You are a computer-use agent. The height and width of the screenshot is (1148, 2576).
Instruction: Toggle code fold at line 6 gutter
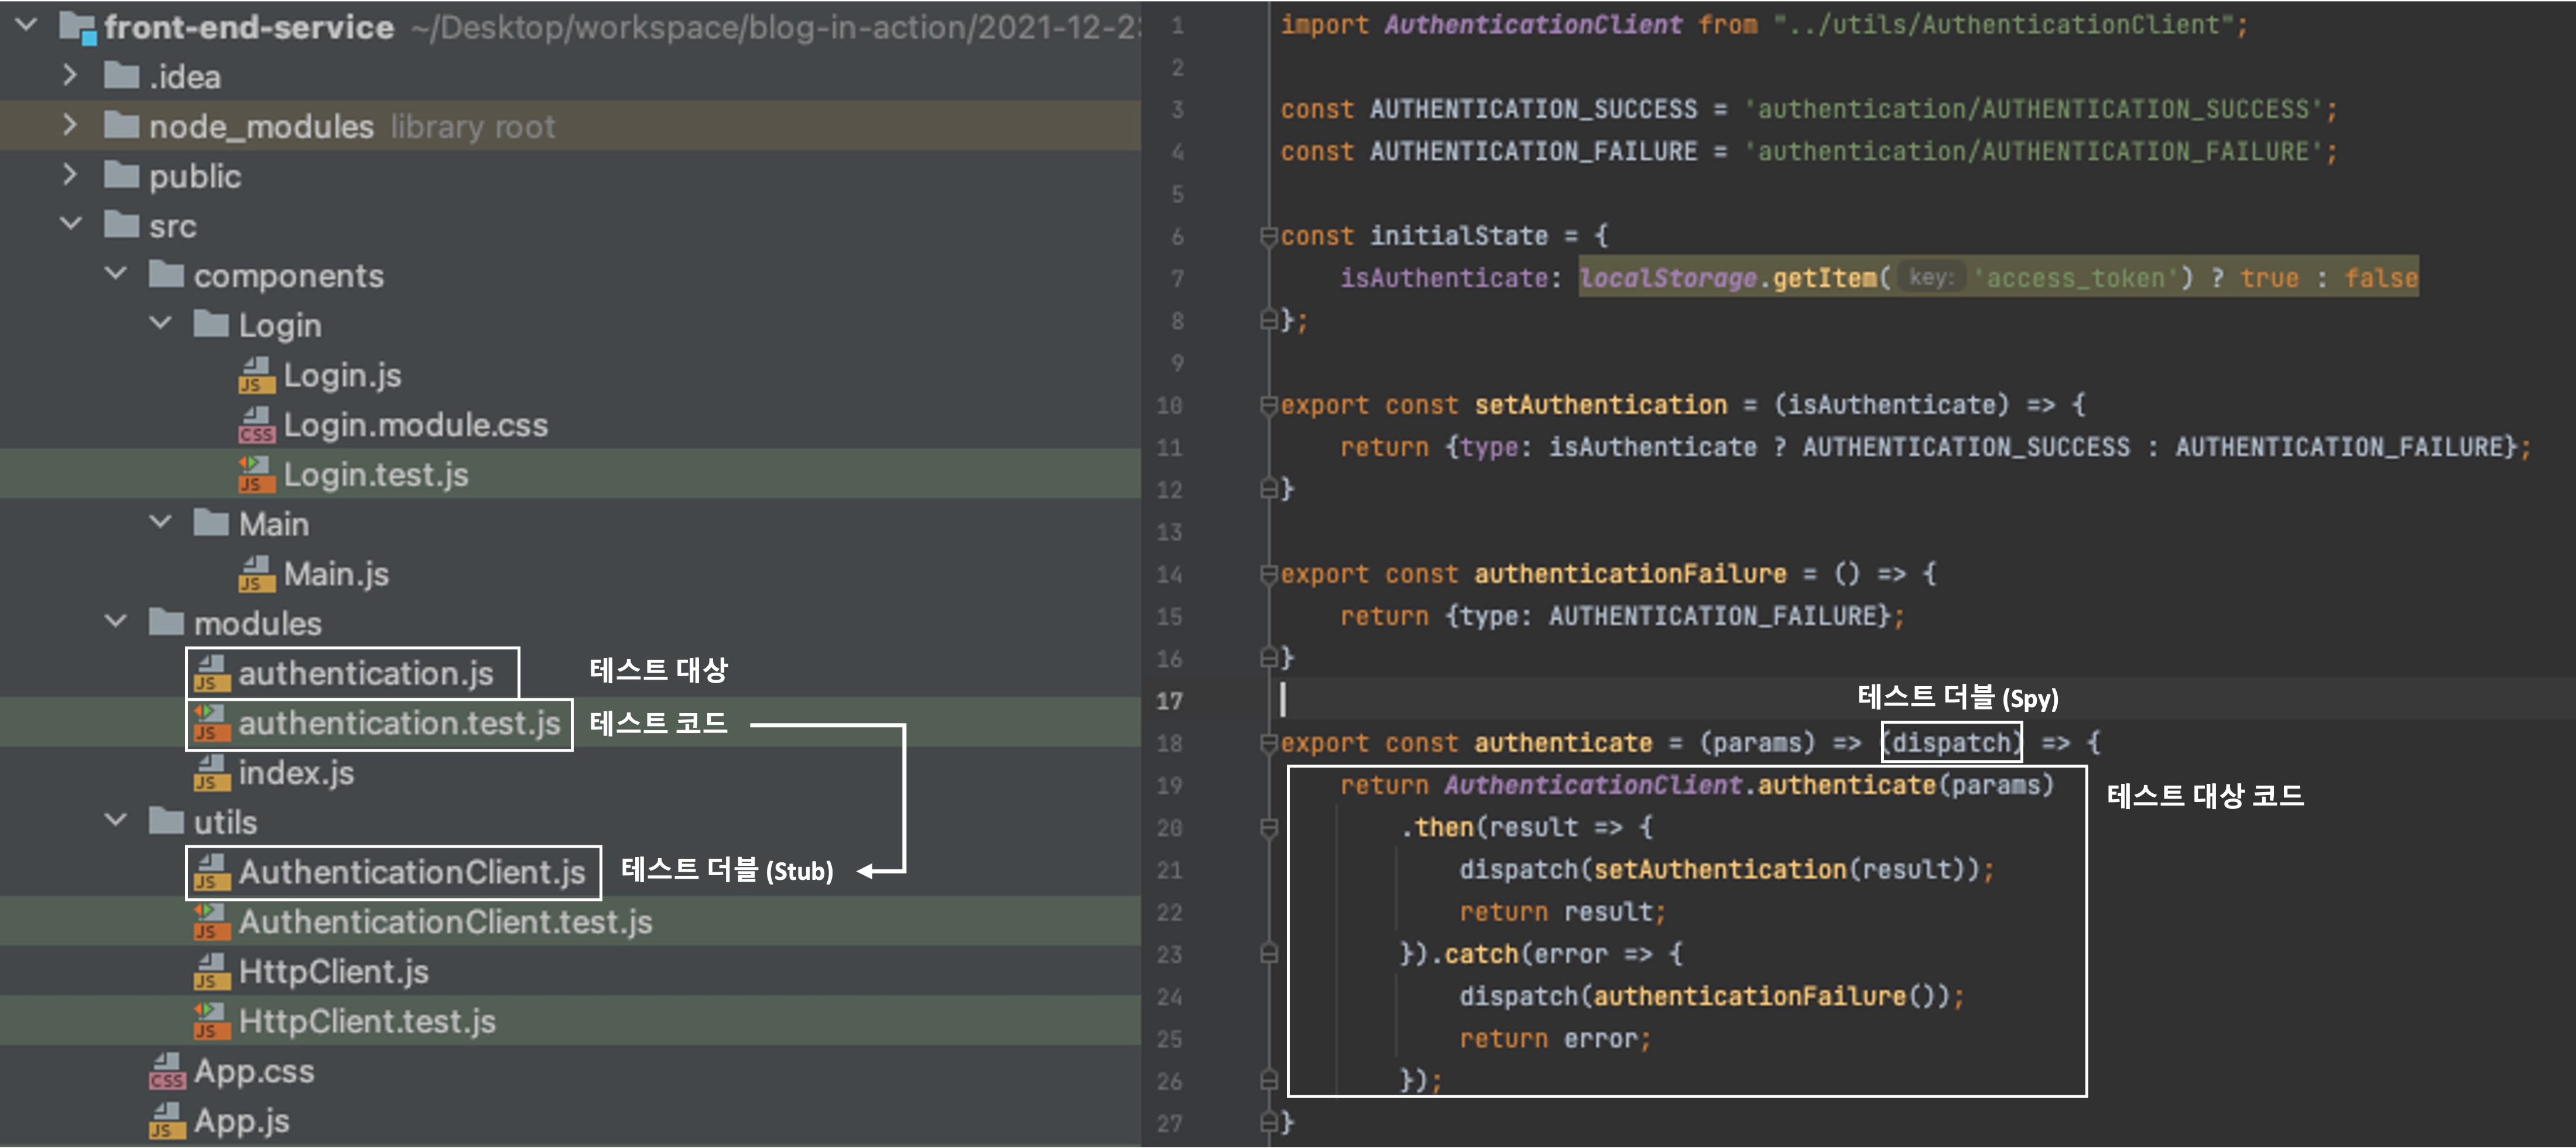point(1269,236)
